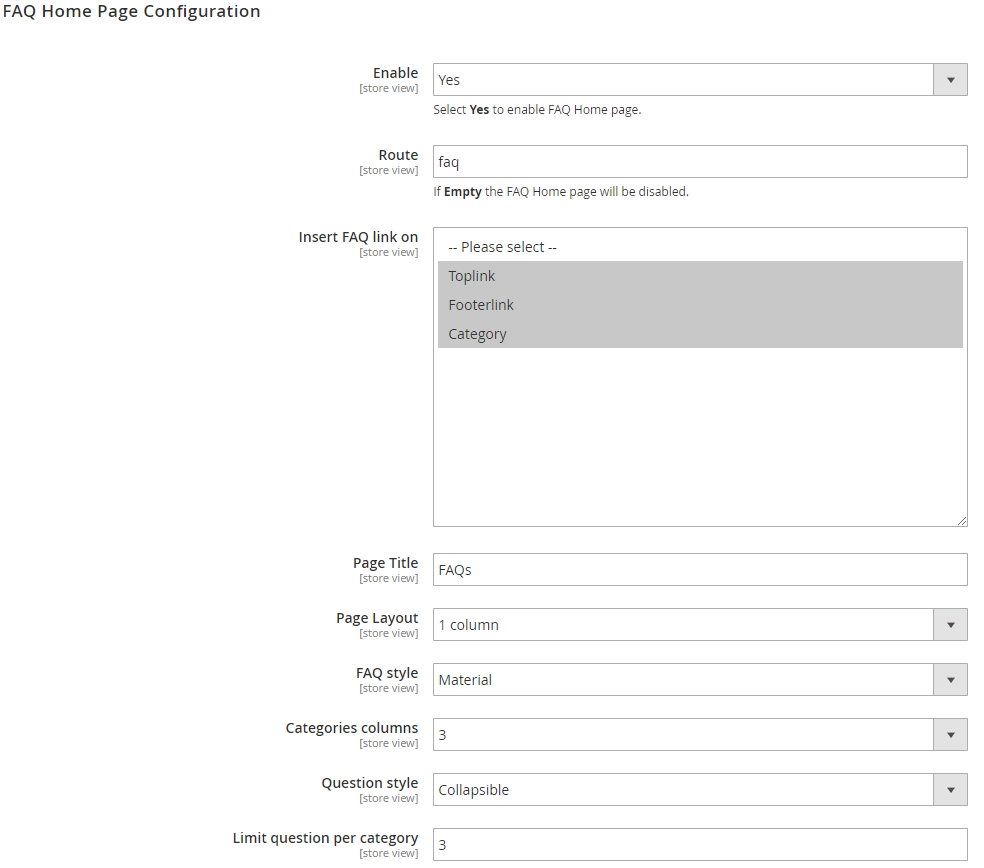Image resolution: width=984 pixels, height=868 pixels.
Task: Click the "Question style" field label
Action: pyautogui.click(x=369, y=783)
